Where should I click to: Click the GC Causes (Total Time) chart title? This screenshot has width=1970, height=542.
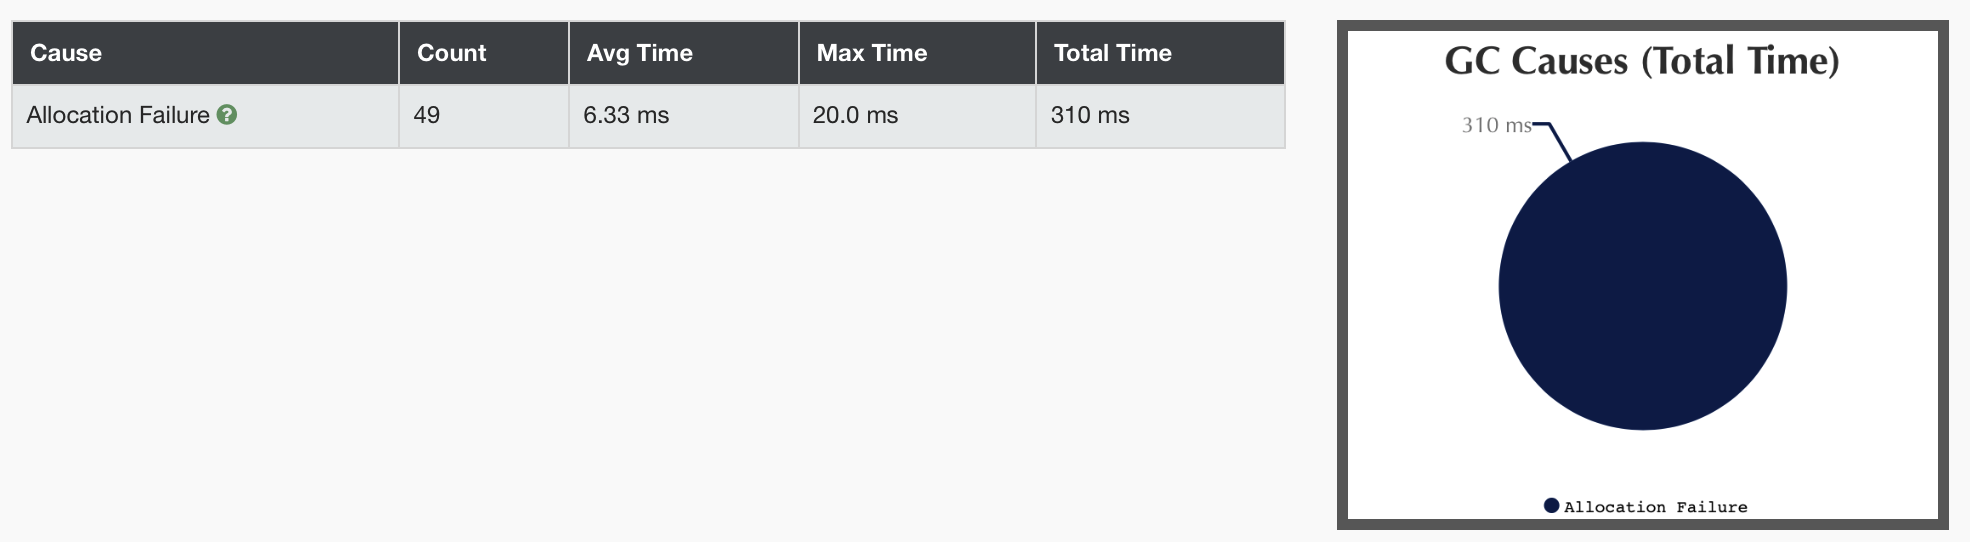coord(1642,61)
